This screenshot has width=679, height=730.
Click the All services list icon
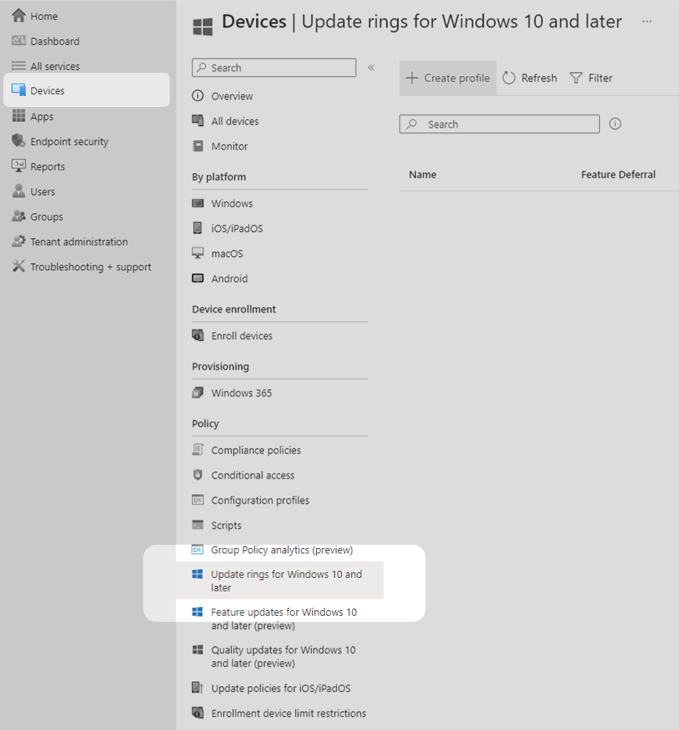coord(19,66)
